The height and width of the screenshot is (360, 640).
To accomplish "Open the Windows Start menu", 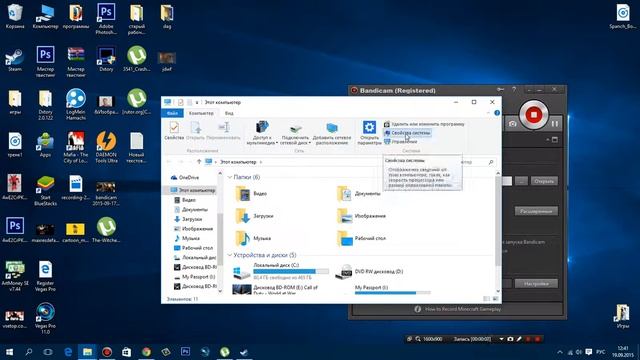I will click(x=9, y=351).
